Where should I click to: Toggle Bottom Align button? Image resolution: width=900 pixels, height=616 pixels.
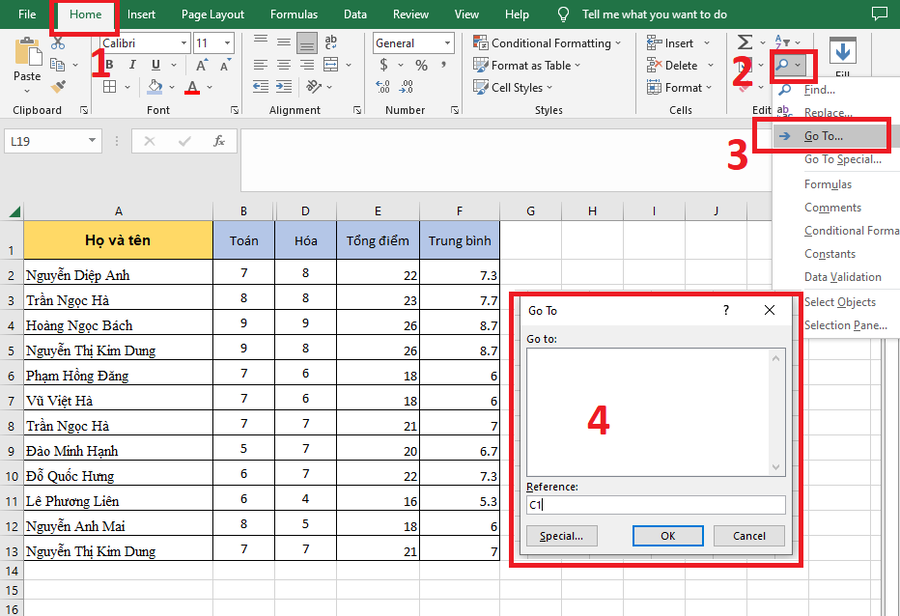coord(307,43)
